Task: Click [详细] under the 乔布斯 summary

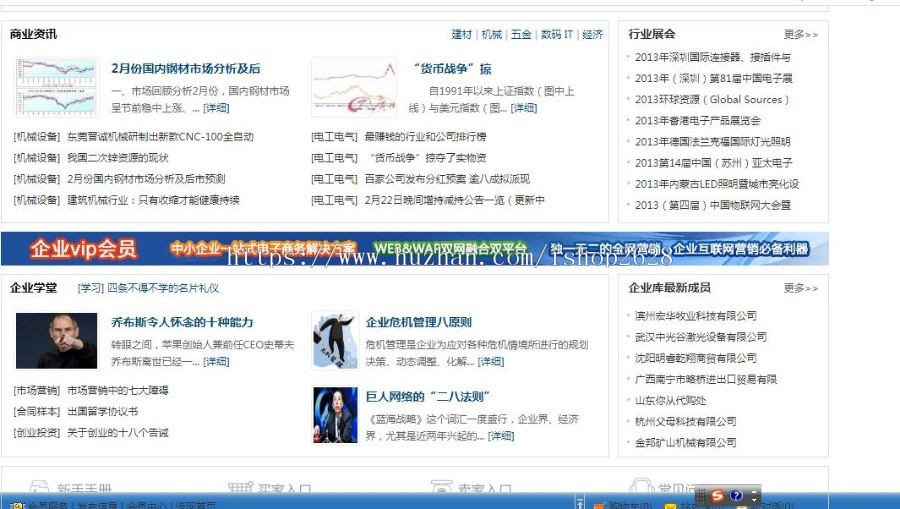Action: click(x=216, y=362)
